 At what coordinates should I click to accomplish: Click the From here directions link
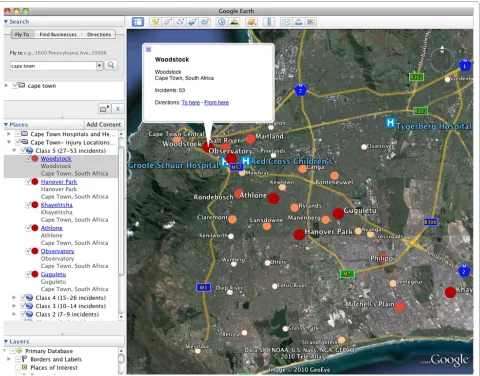tap(216, 102)
